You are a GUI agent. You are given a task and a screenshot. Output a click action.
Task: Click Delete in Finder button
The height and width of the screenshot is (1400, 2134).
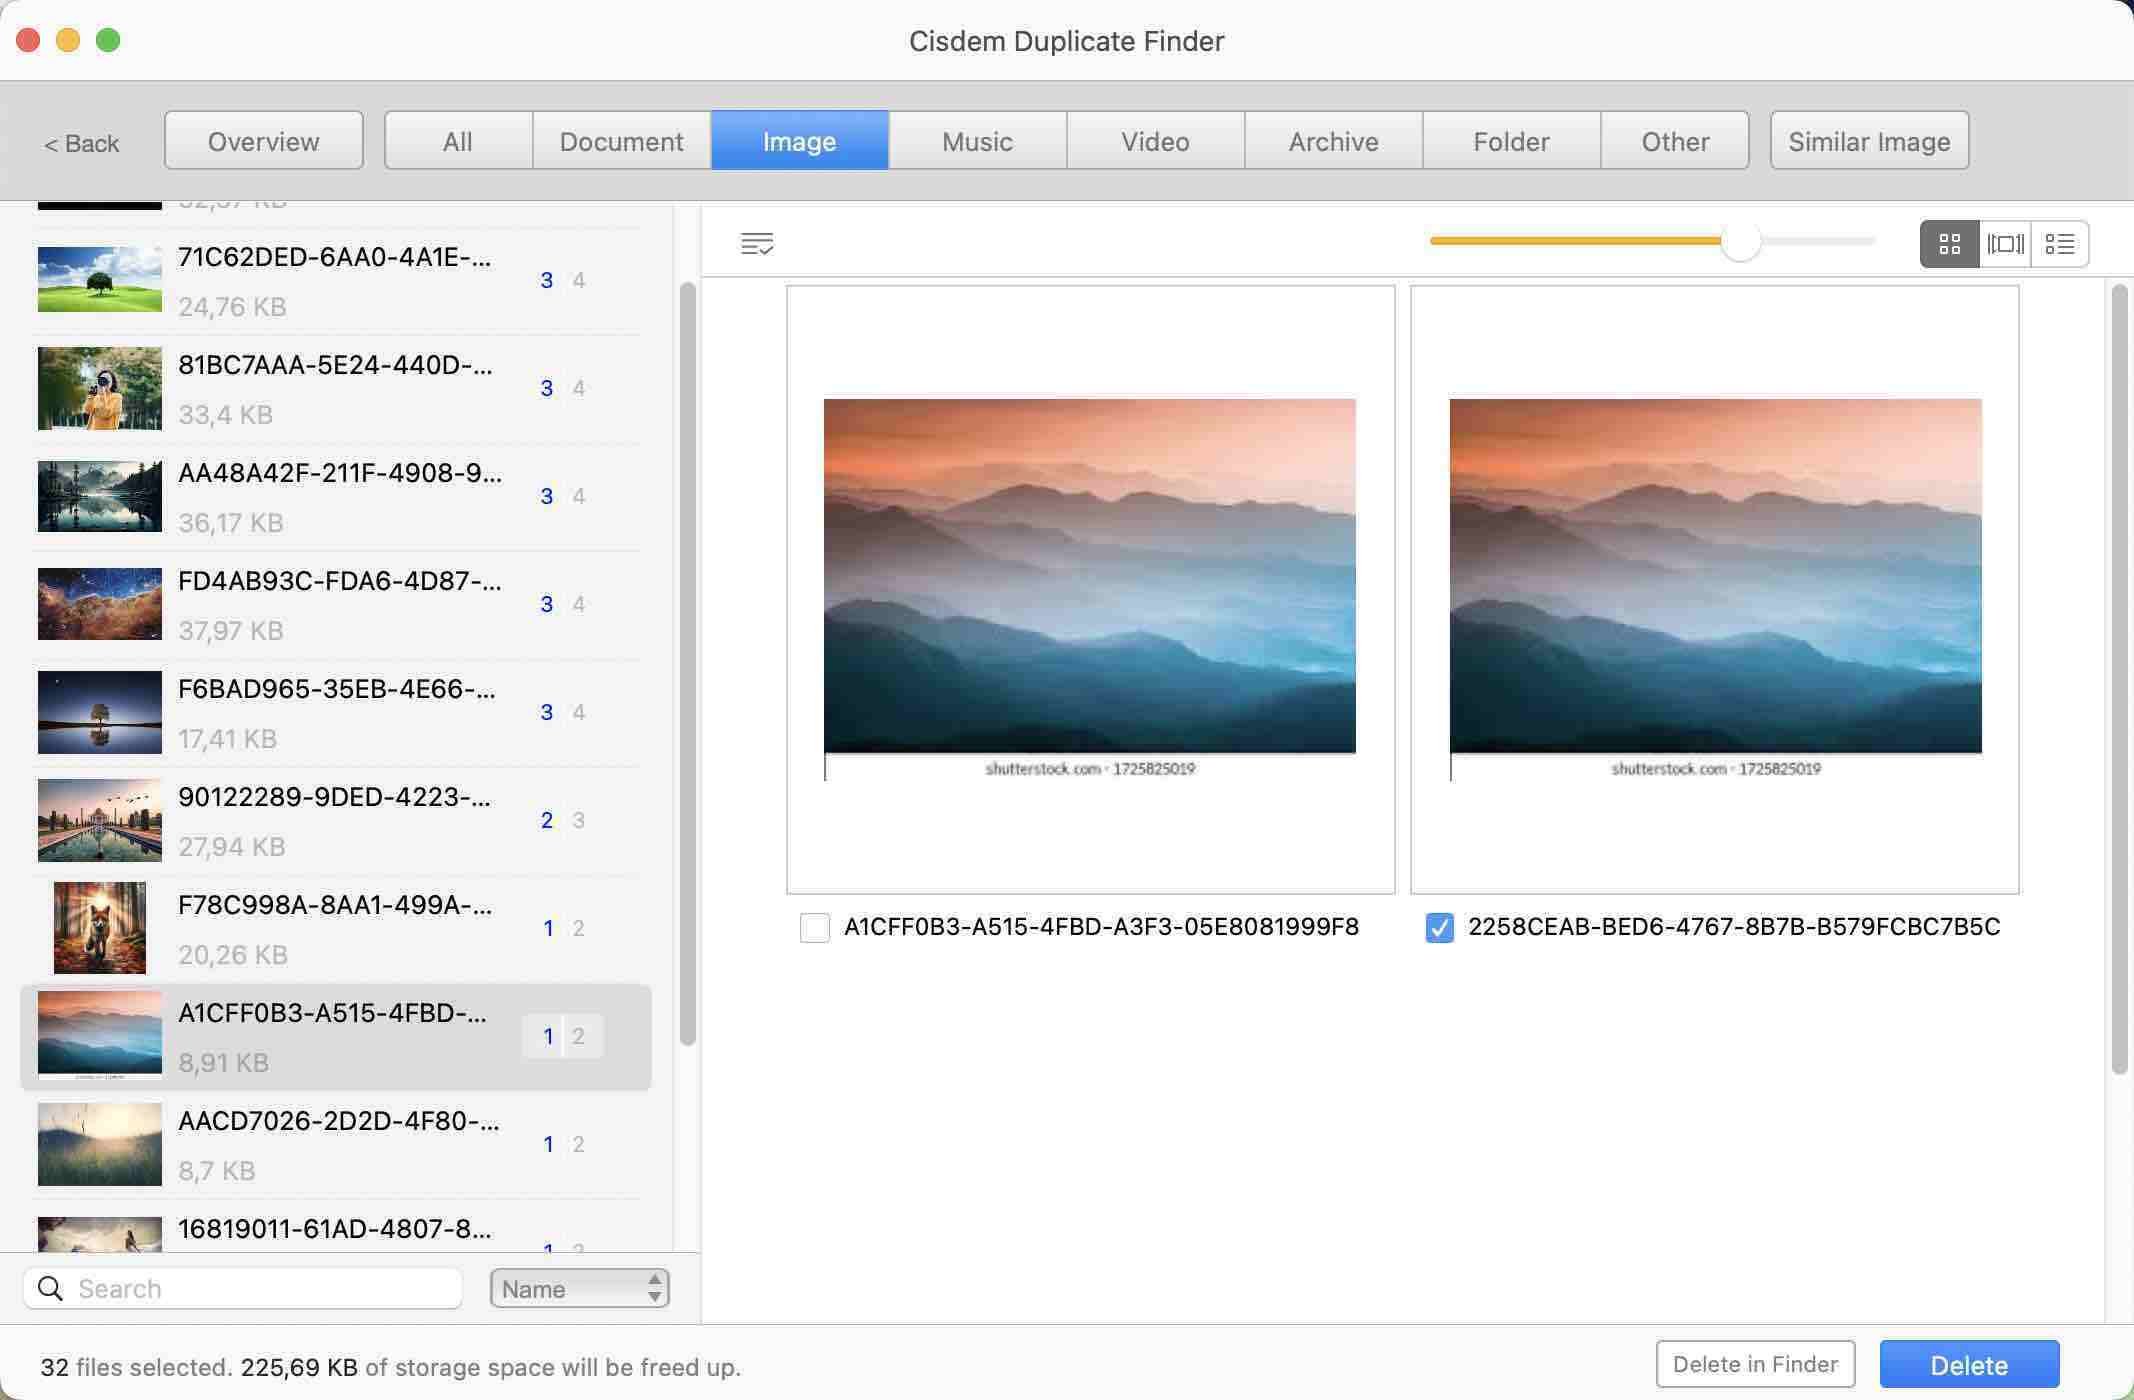[1753, 1361]
